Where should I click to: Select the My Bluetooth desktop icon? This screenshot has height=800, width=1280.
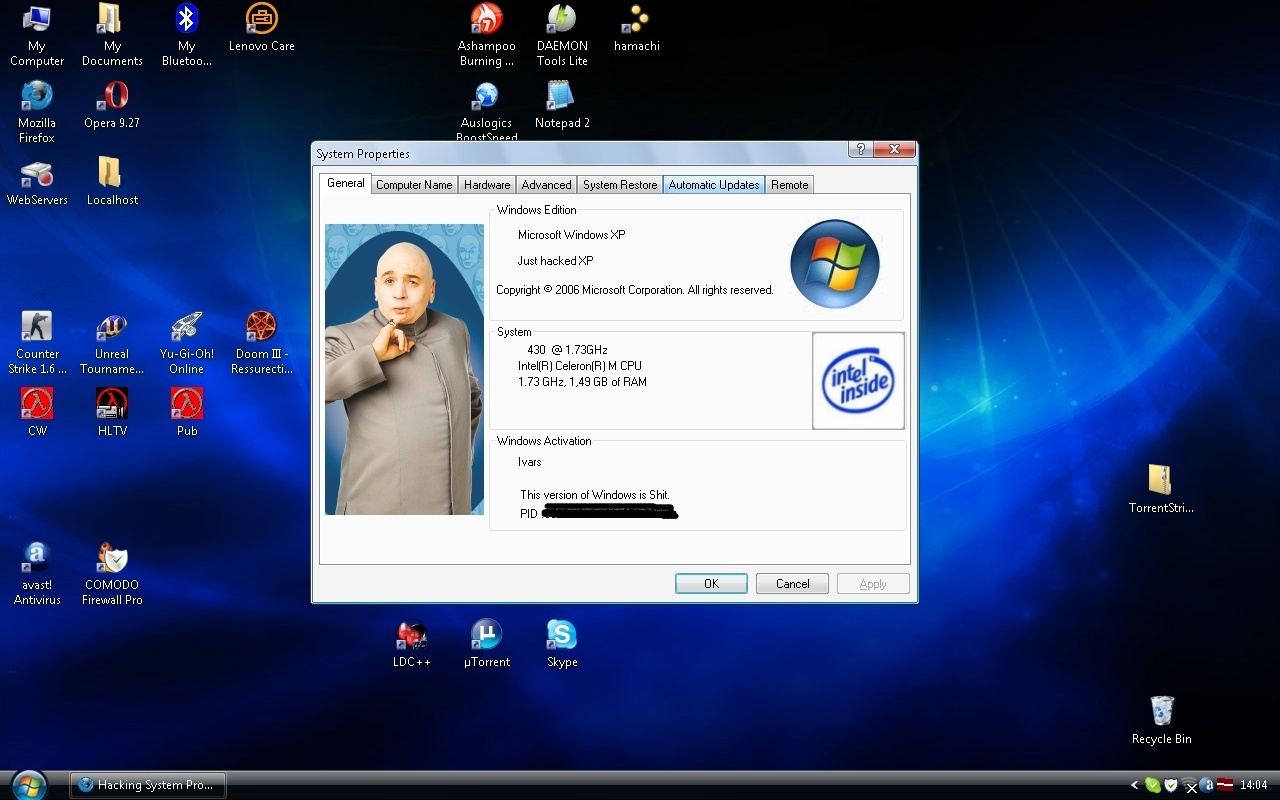187,34
